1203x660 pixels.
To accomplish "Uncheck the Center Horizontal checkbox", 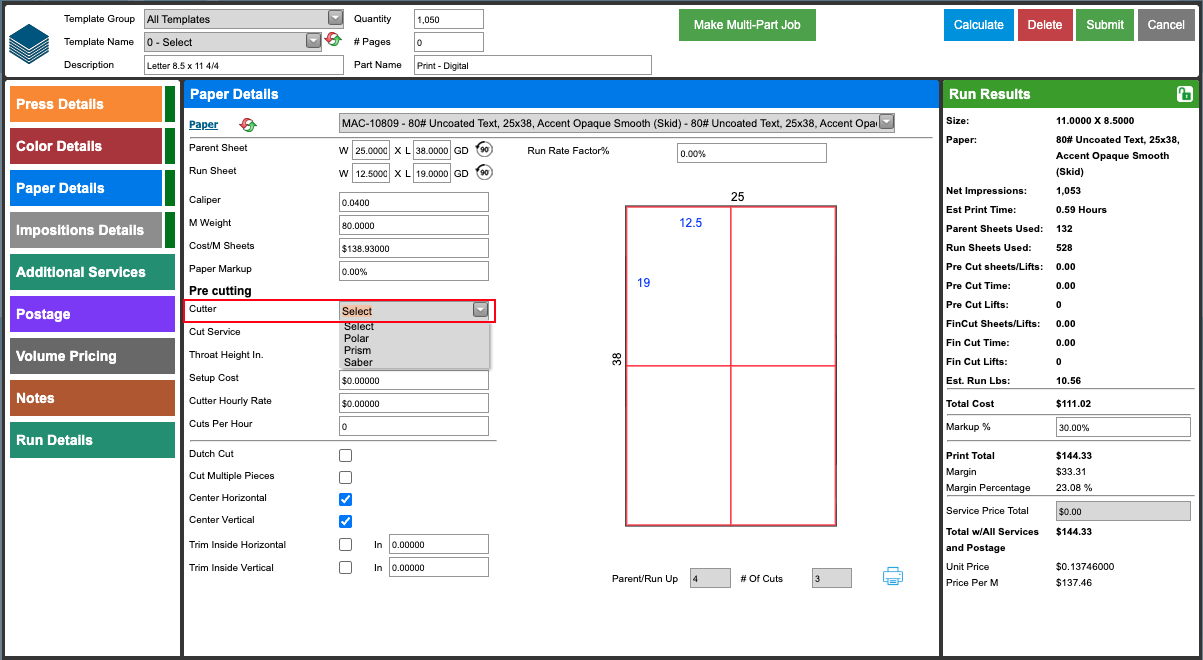I will 345,499.
